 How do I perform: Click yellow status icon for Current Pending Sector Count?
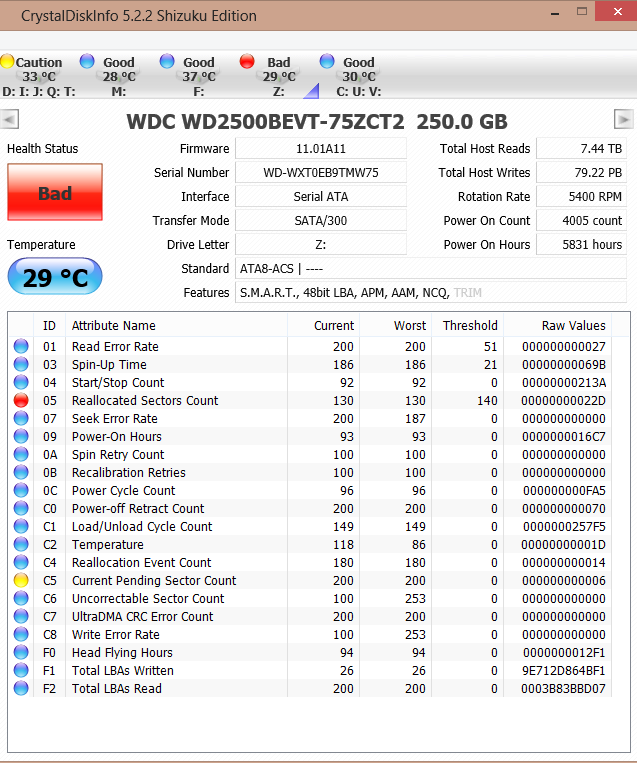[x=21, y=580]
